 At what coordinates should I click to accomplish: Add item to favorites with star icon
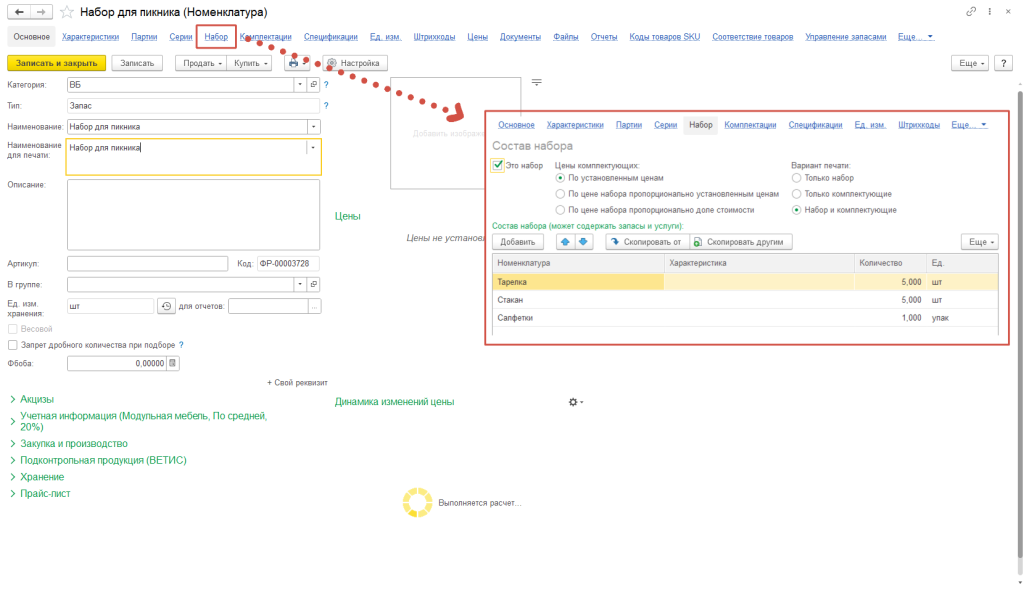67,12
